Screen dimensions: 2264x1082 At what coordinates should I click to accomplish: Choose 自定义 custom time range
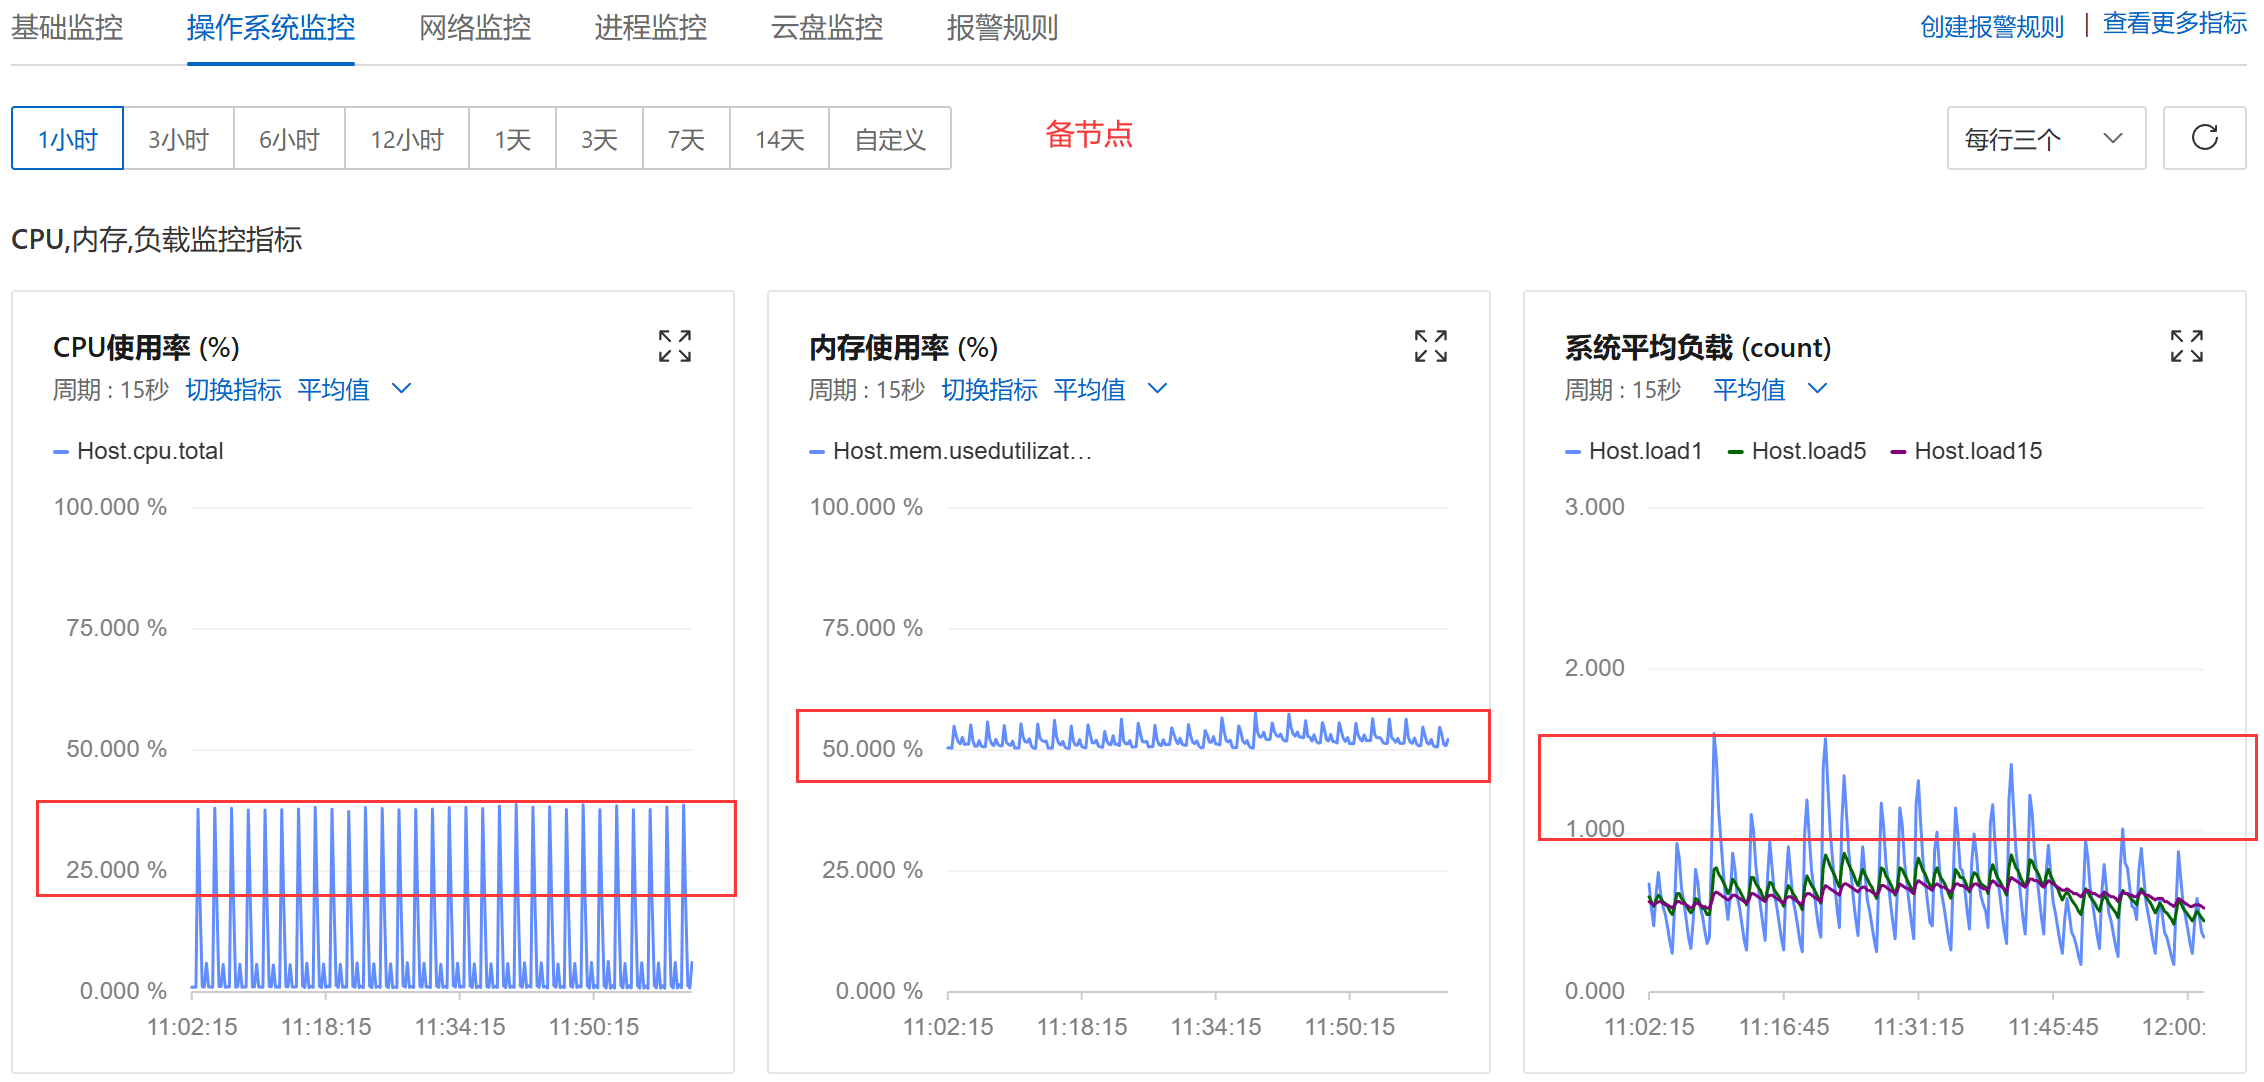pyautogui.click(x=890, y=138)
